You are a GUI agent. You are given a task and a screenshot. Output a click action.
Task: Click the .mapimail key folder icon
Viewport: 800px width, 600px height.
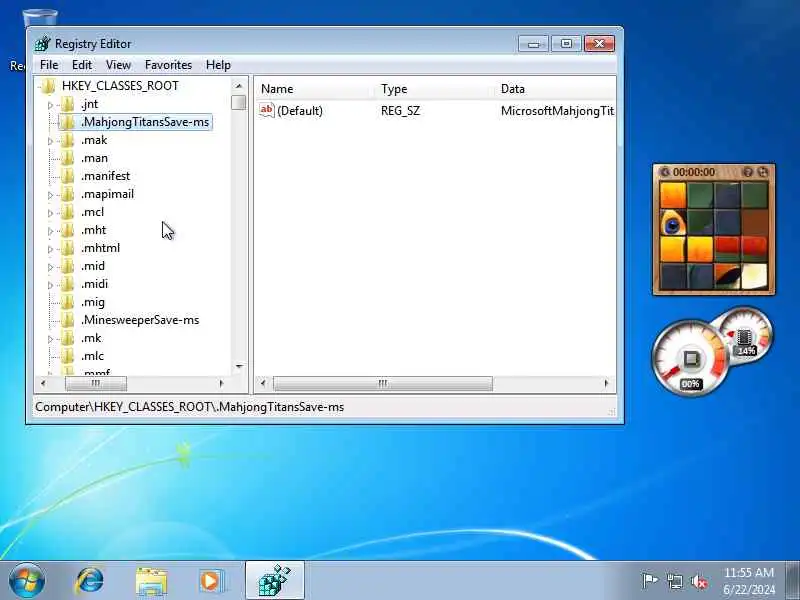(x=67, y=194)
